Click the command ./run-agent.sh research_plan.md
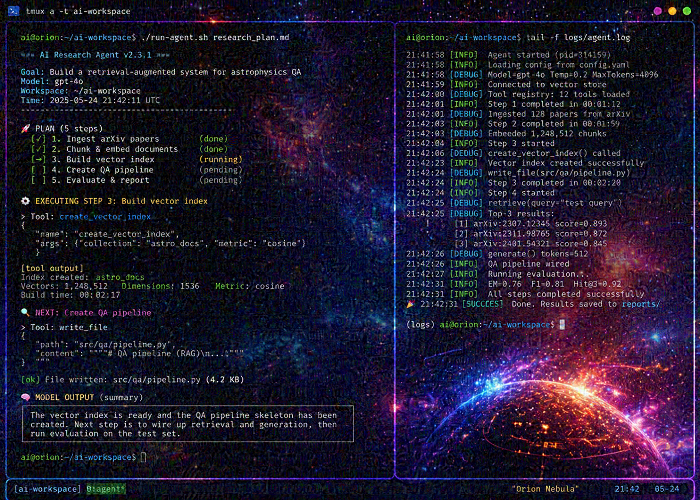700x500 pixels. point(215,38)
